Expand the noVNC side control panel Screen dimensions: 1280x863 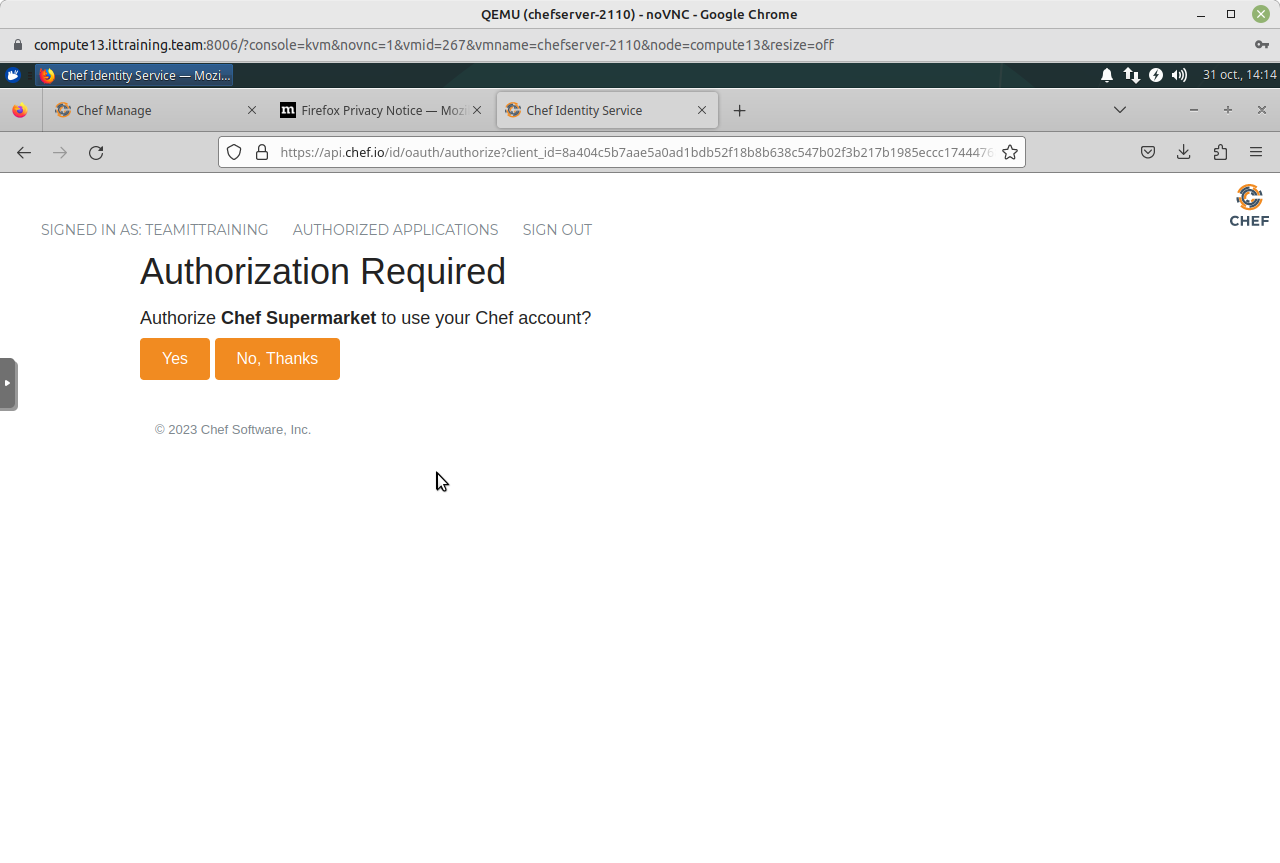[8, 383]
